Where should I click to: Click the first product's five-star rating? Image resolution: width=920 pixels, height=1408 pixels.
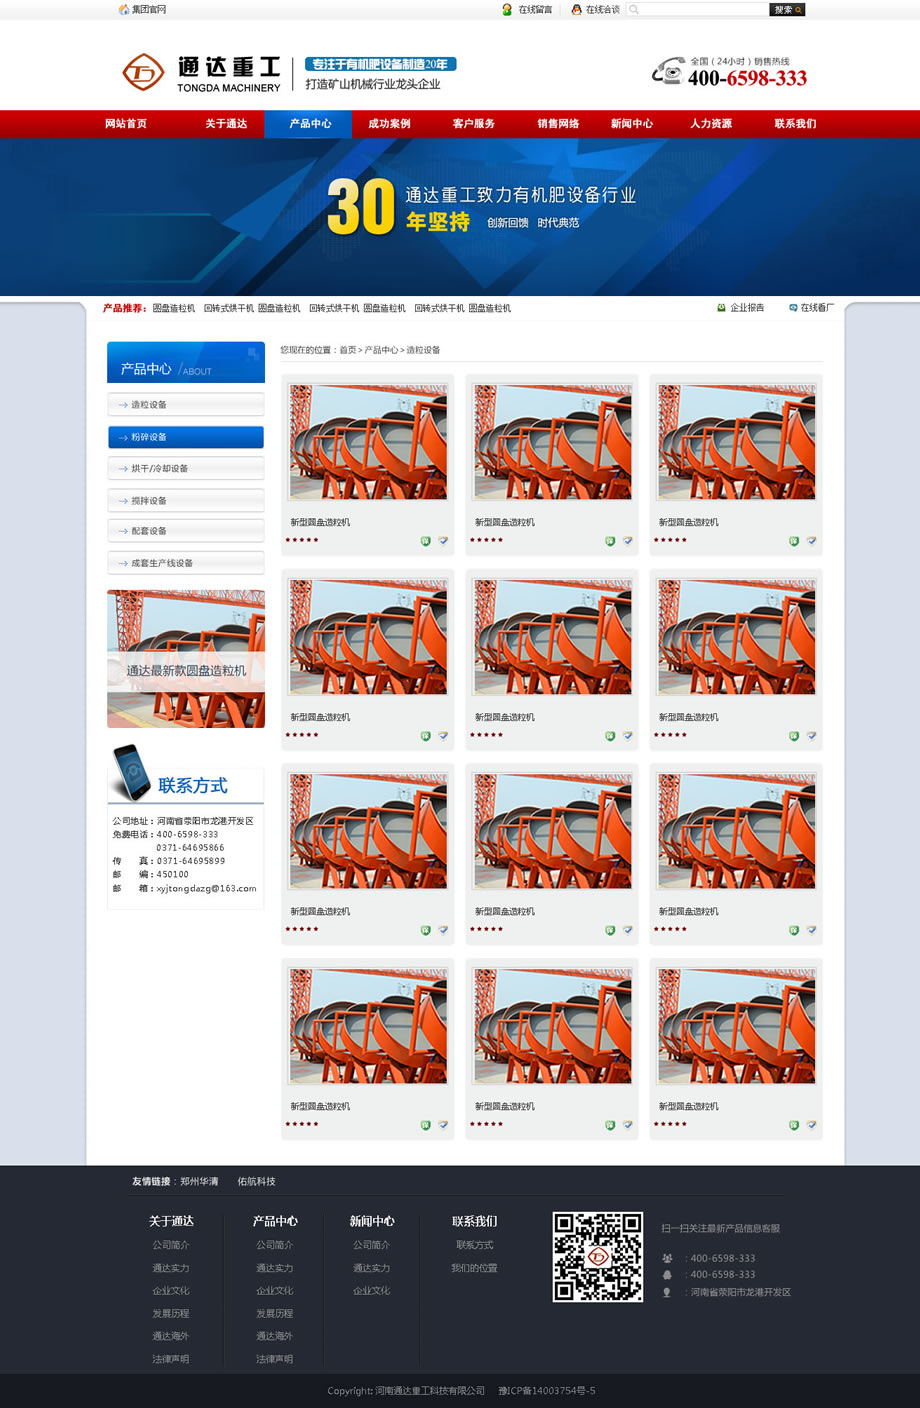[302, 540]
